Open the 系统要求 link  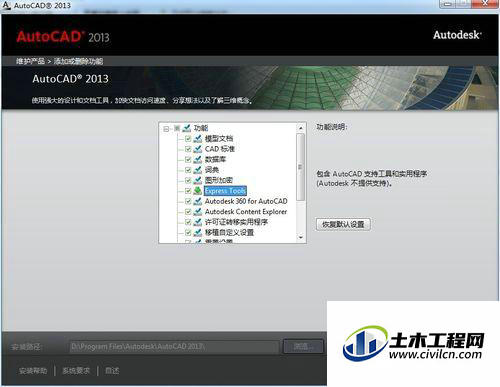pos(76,371)
